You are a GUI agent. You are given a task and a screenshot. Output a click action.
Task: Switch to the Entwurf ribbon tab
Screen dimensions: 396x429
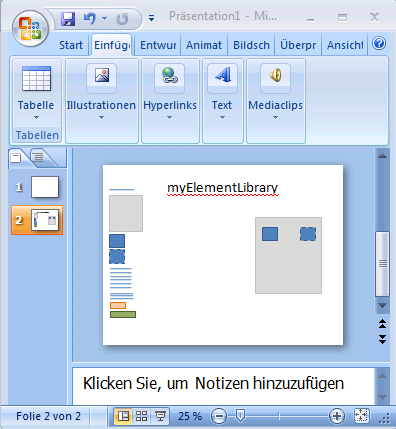click(158, 45)
